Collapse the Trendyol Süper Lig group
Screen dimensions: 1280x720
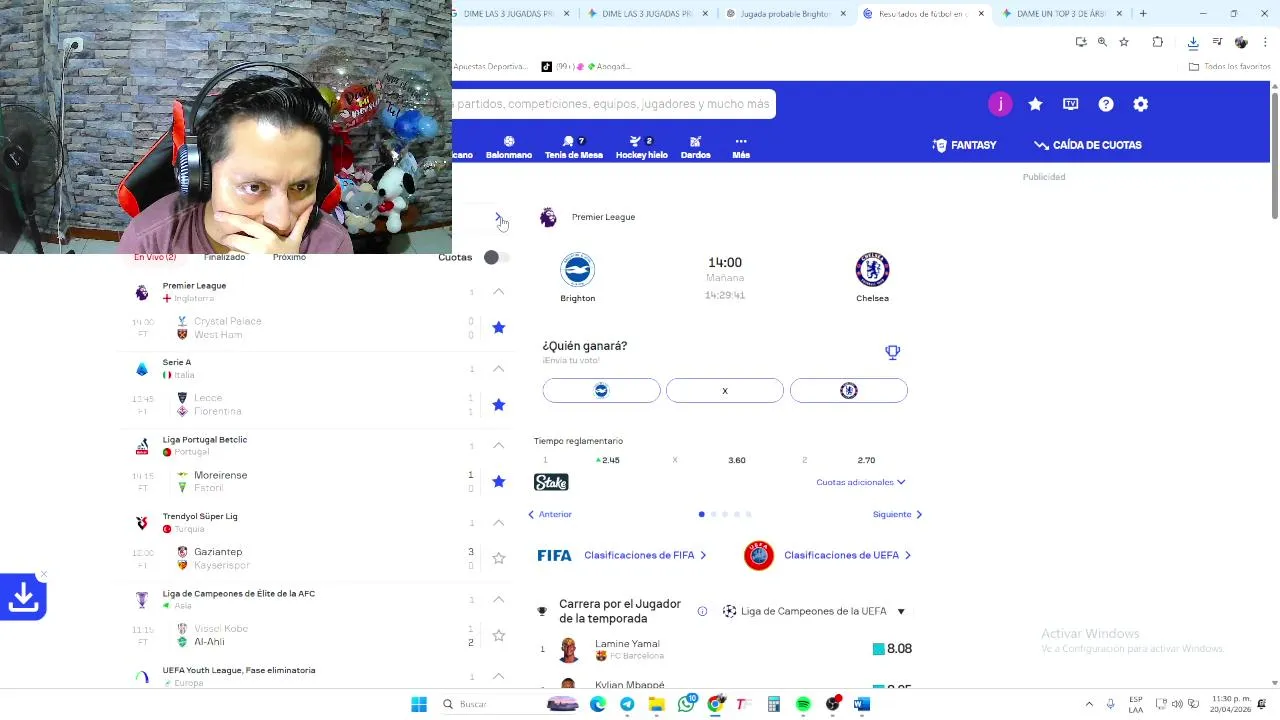coord(498,523)
